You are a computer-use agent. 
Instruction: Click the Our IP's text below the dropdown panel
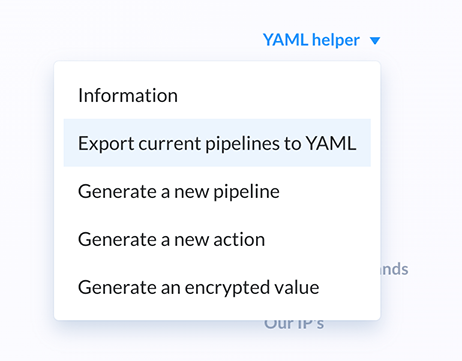tap(294, 325)
